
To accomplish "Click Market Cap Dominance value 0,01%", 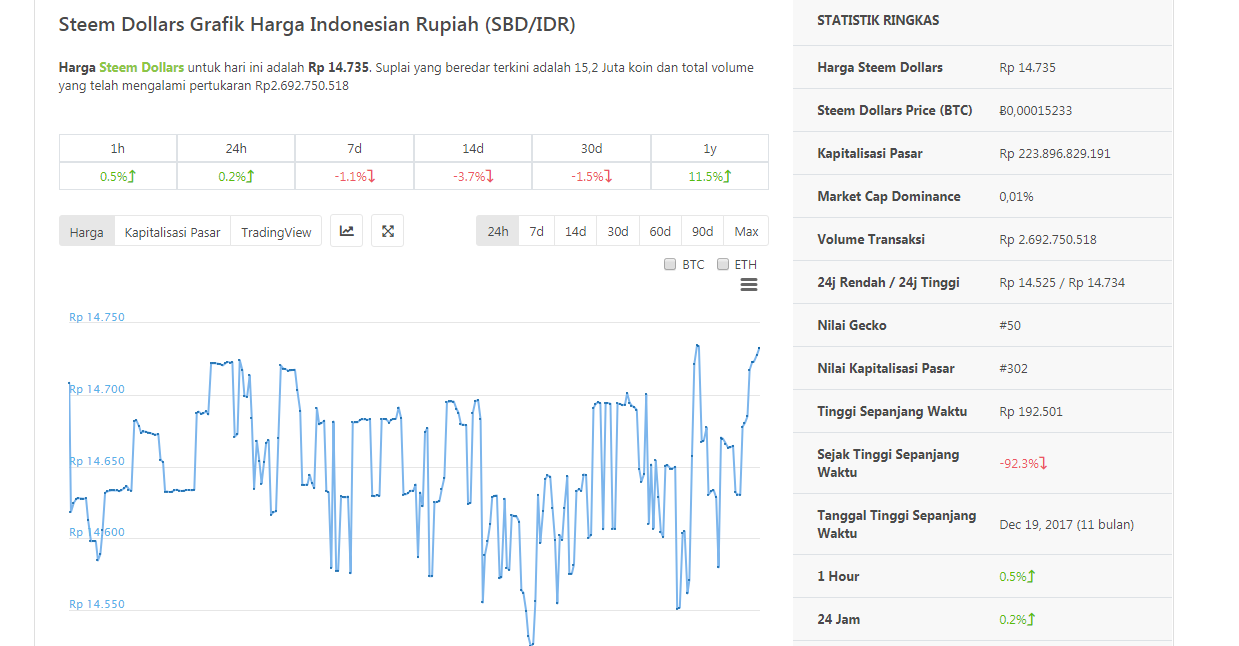I will [x=1017, y=196].
